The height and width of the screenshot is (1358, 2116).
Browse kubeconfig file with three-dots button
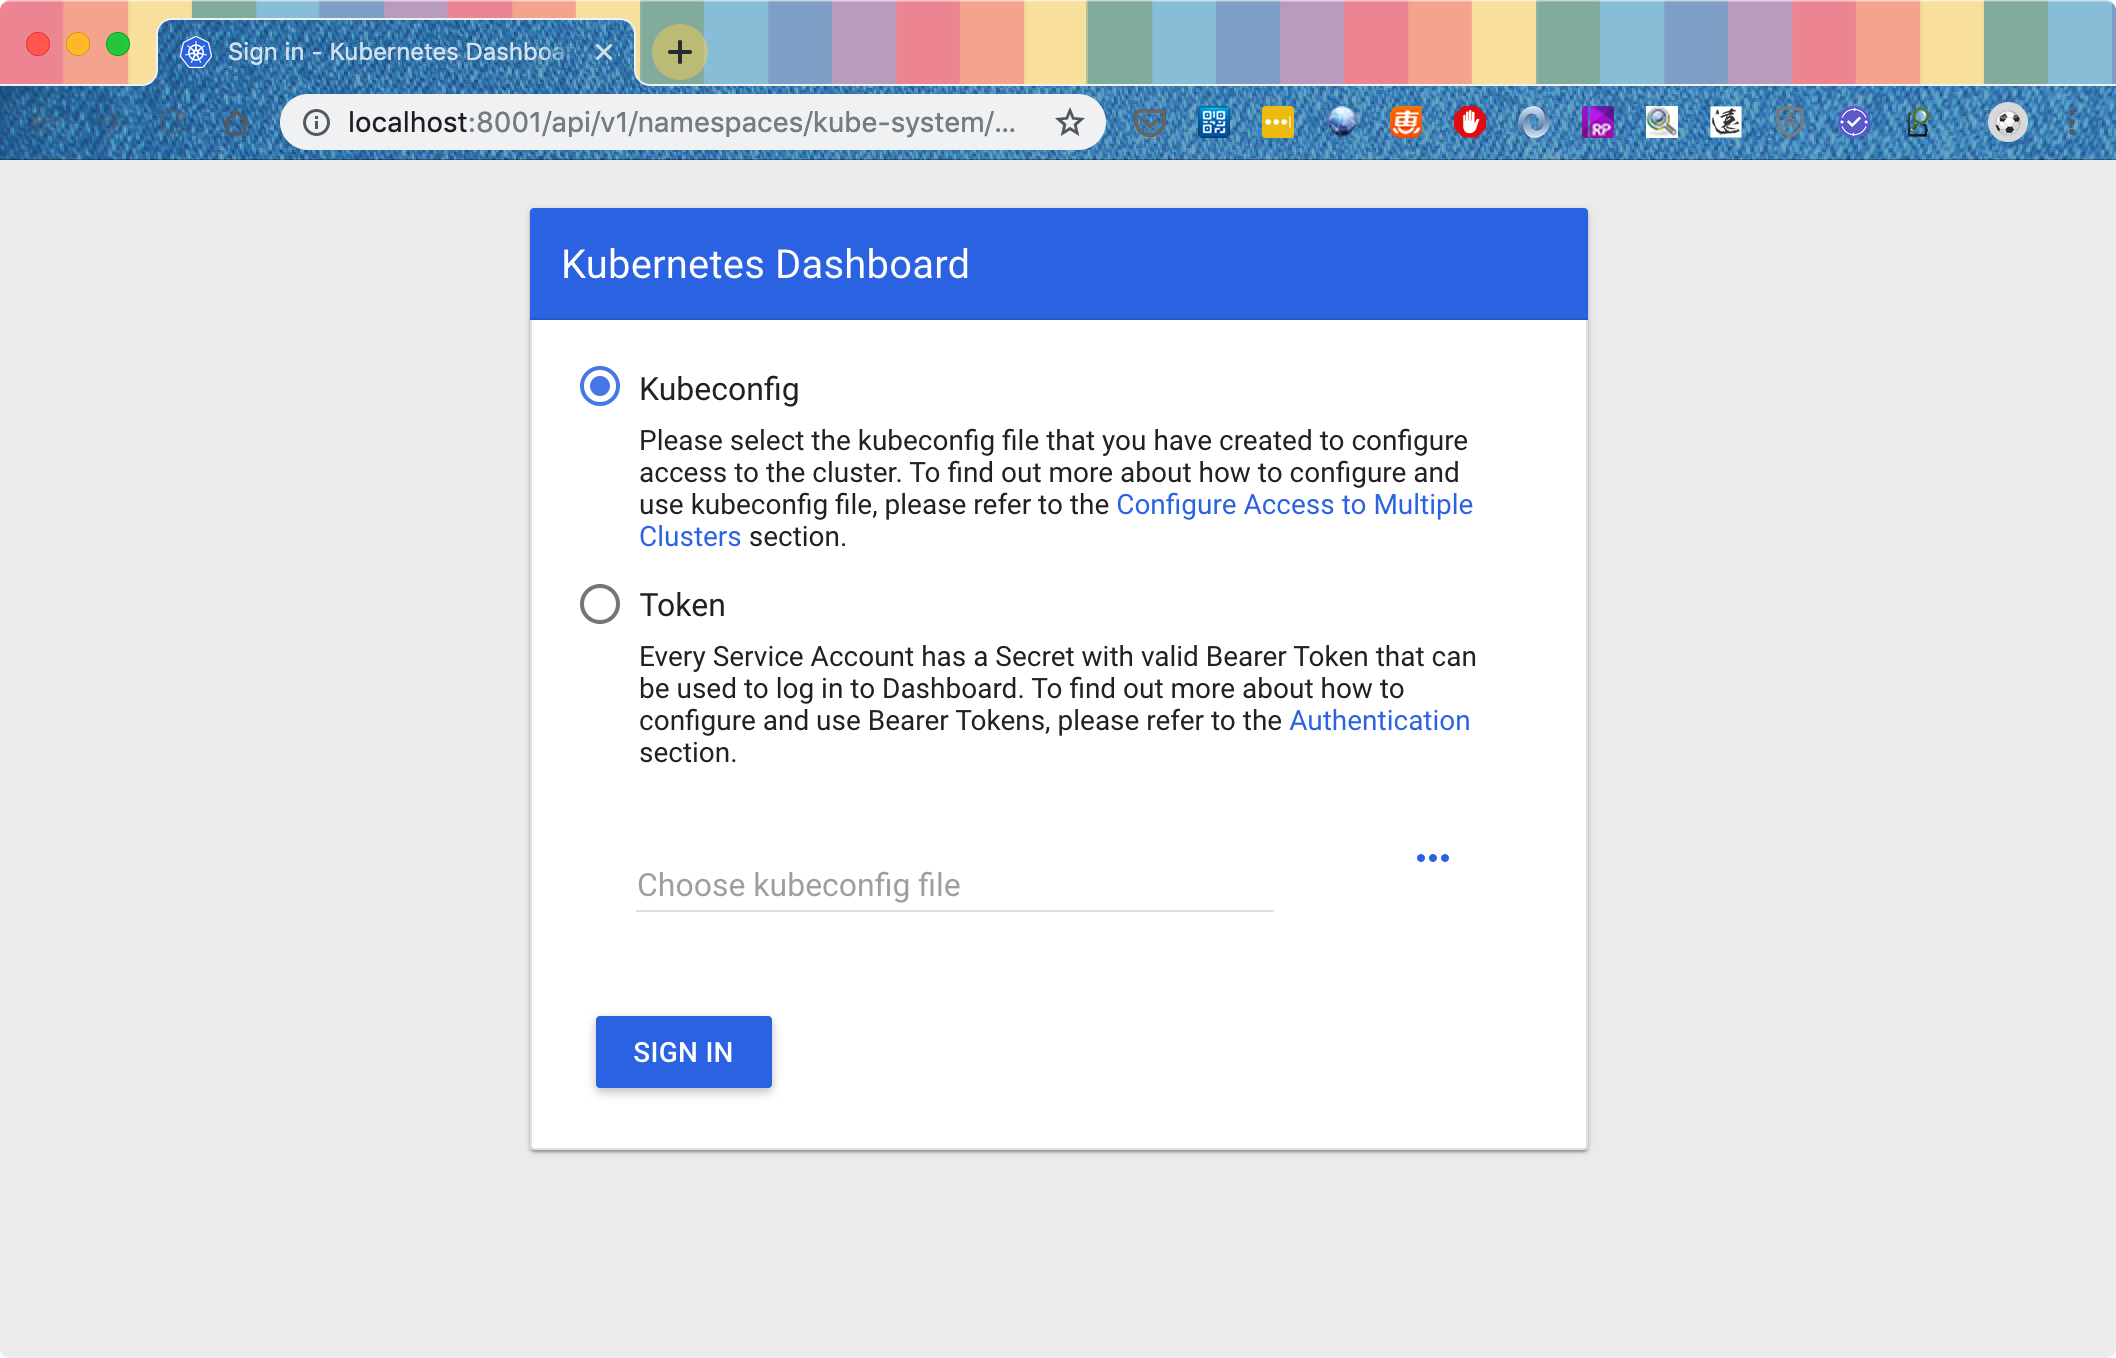1432,858
